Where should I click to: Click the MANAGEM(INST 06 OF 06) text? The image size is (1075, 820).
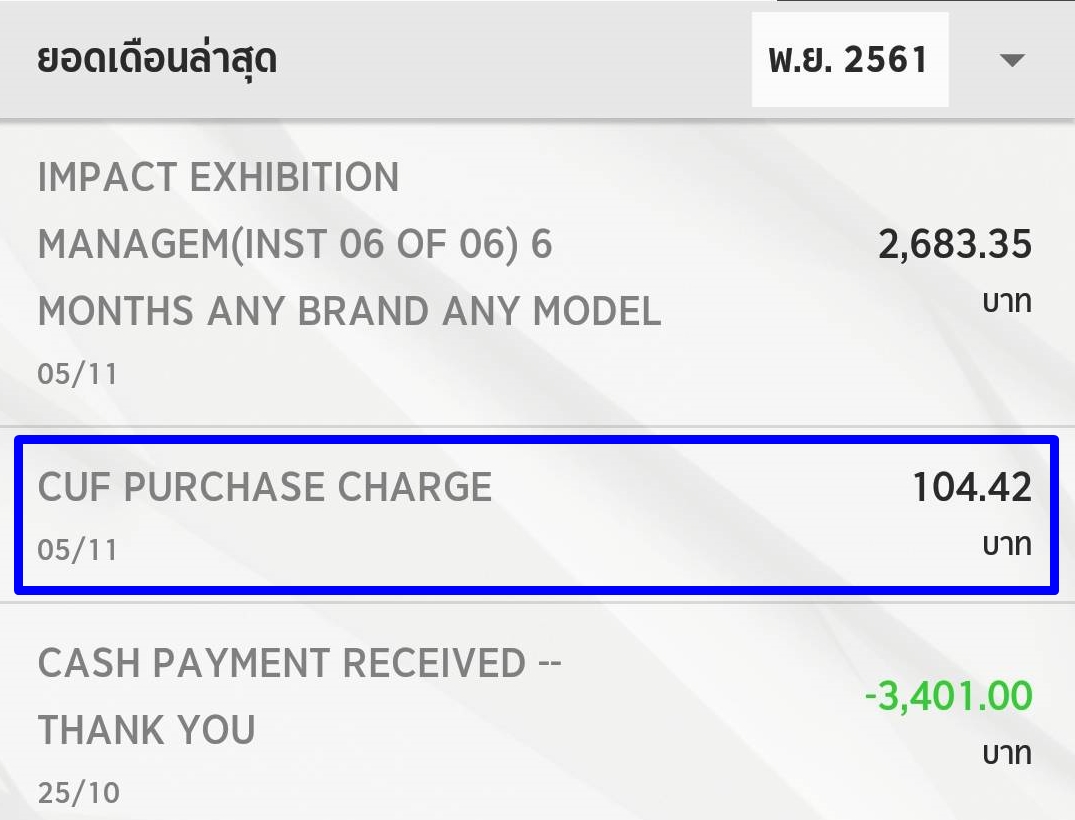294,245
